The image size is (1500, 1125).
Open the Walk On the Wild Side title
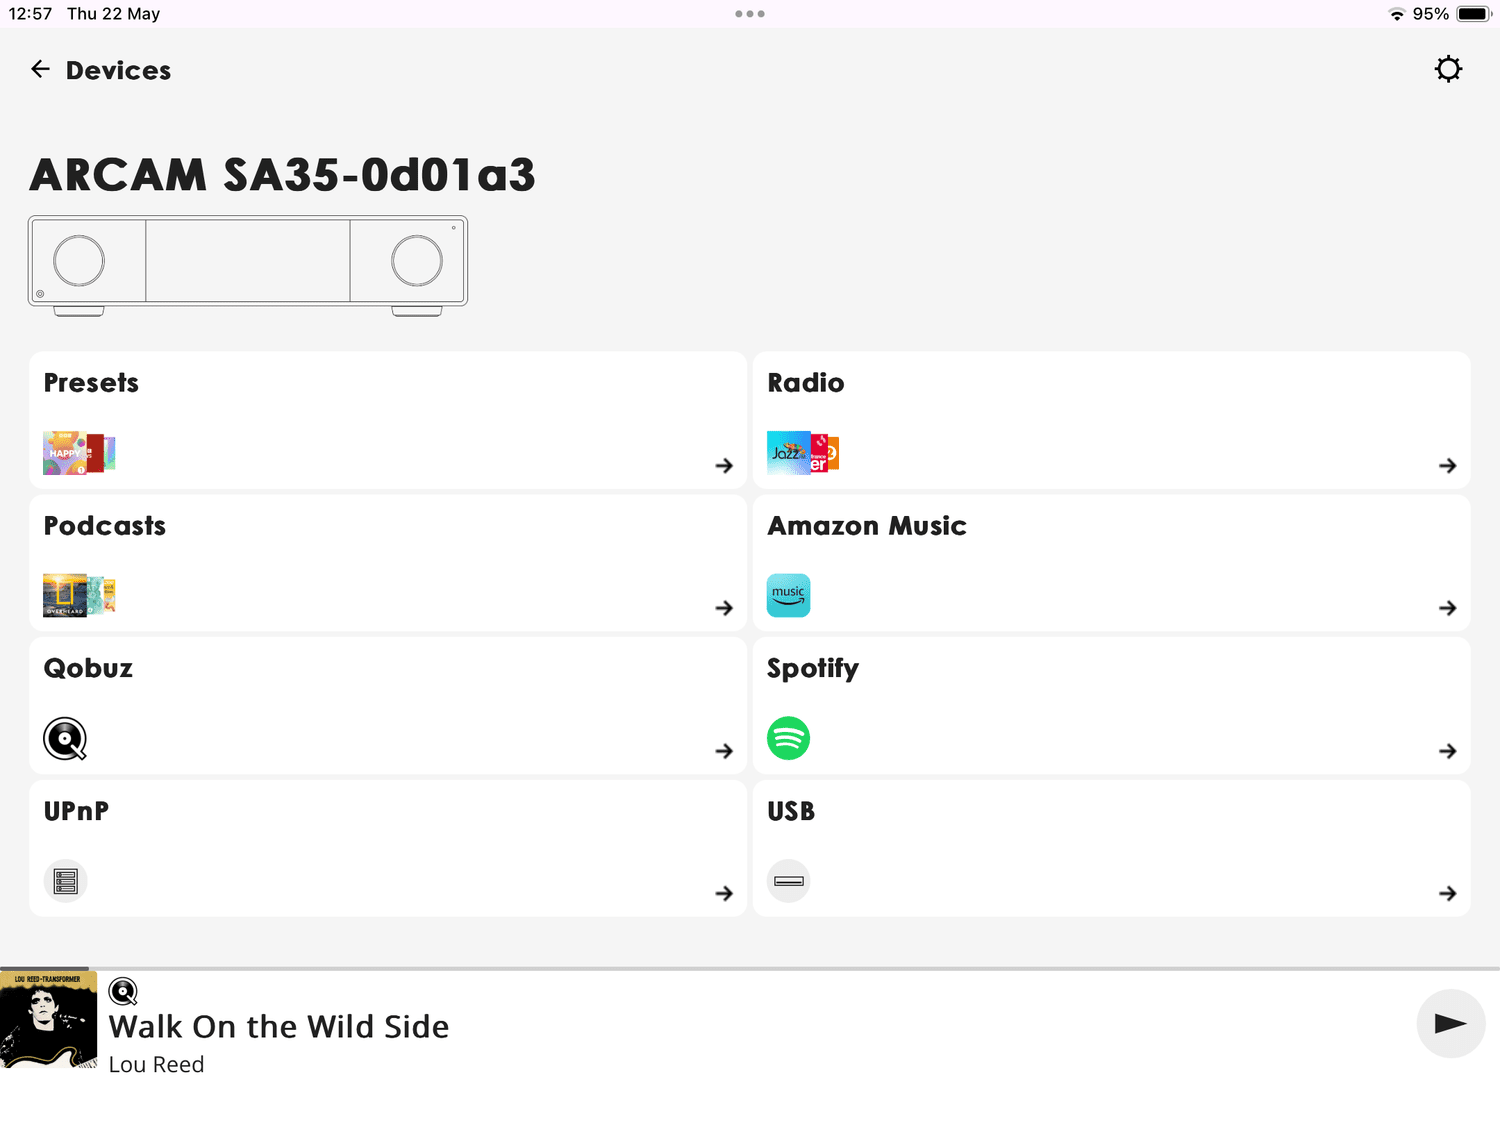coord(279,1026)
